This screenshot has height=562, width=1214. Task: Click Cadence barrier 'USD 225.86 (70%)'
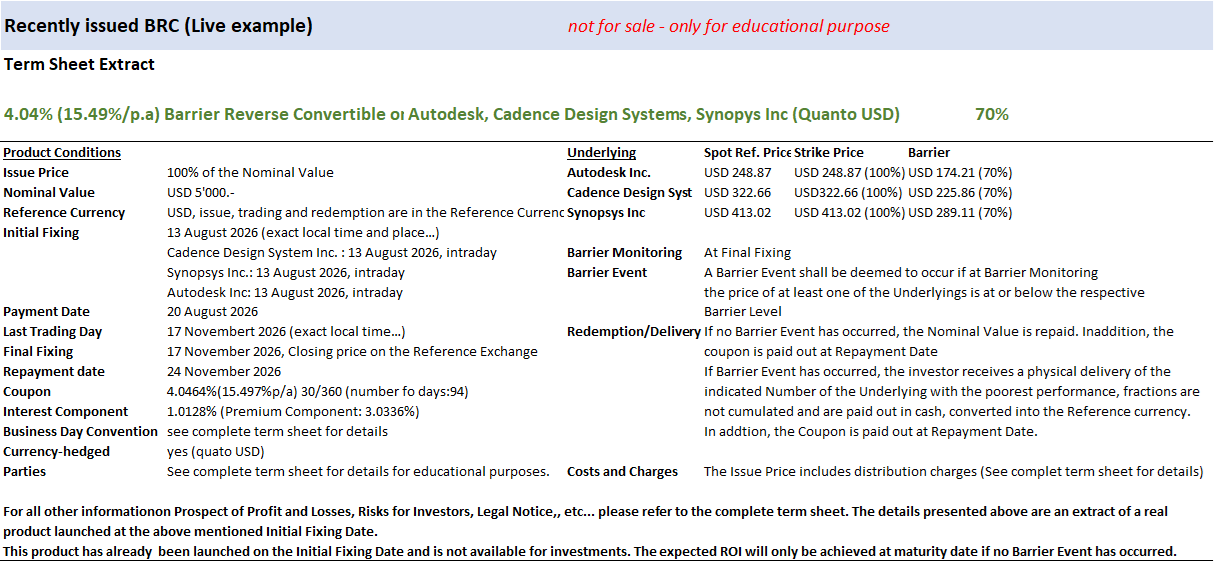tap(960, 193)
